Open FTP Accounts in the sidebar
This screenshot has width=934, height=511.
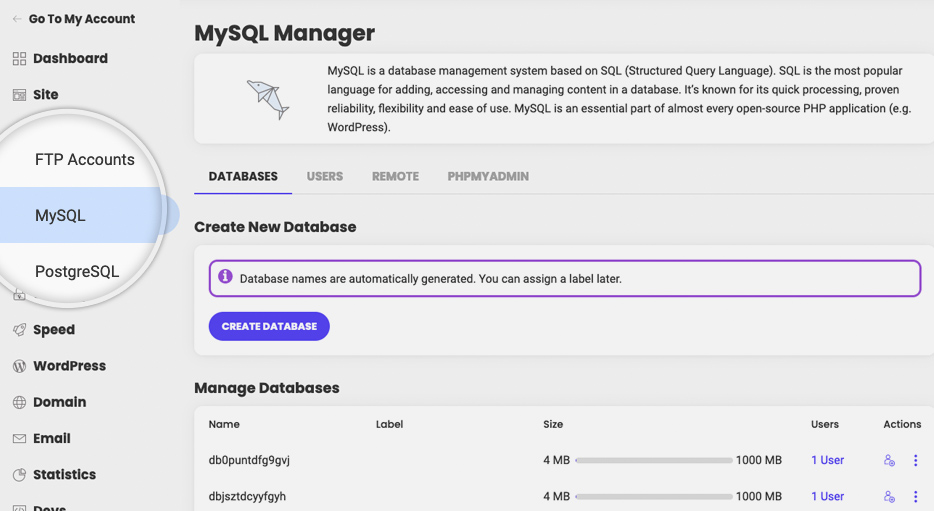pyautogui.click(x=85, y=160)
